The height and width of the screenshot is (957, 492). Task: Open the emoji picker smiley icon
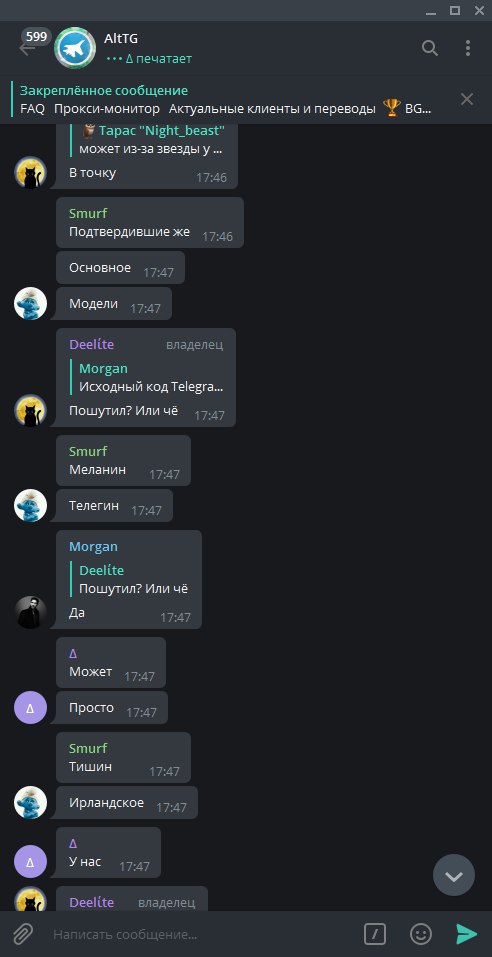coord(421,934)
